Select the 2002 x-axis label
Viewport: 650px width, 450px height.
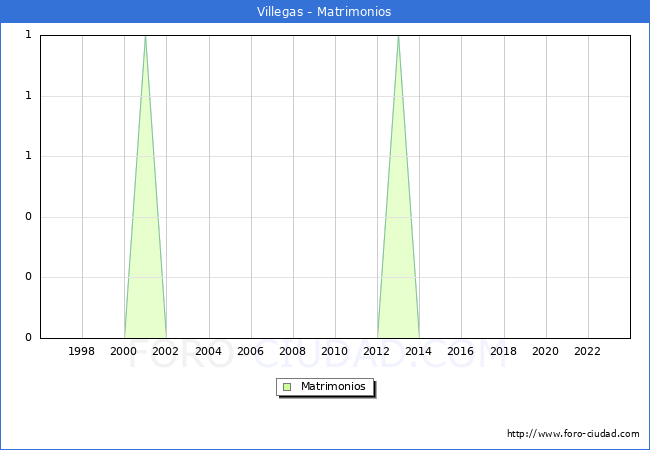click(166, 351)
